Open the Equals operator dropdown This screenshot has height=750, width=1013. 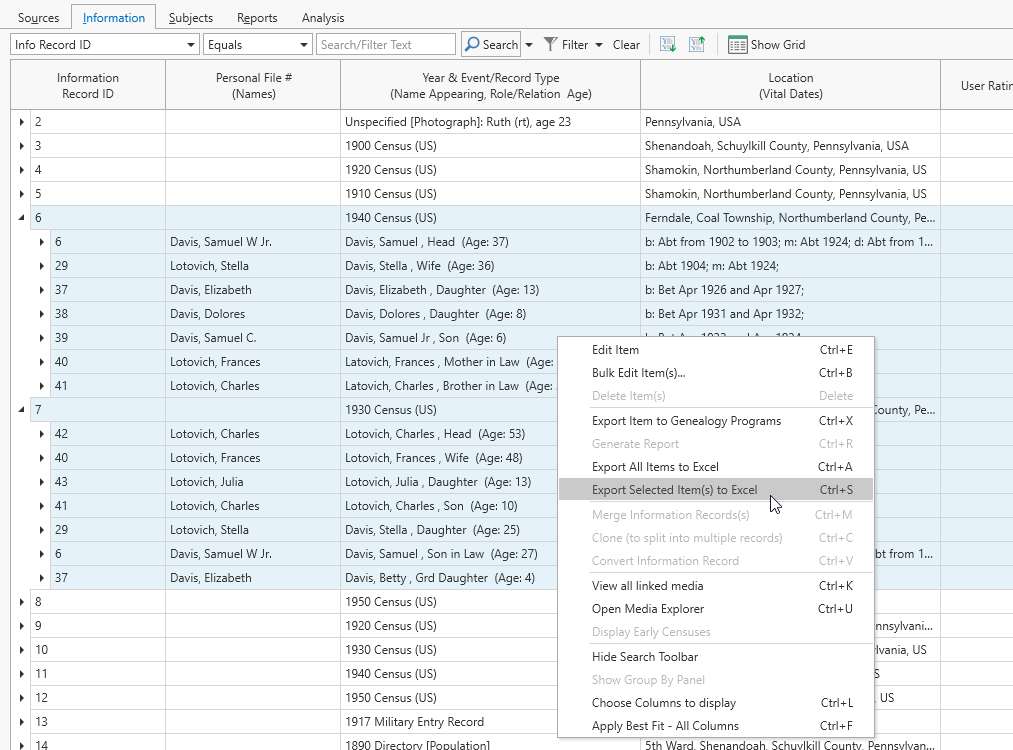304,45
